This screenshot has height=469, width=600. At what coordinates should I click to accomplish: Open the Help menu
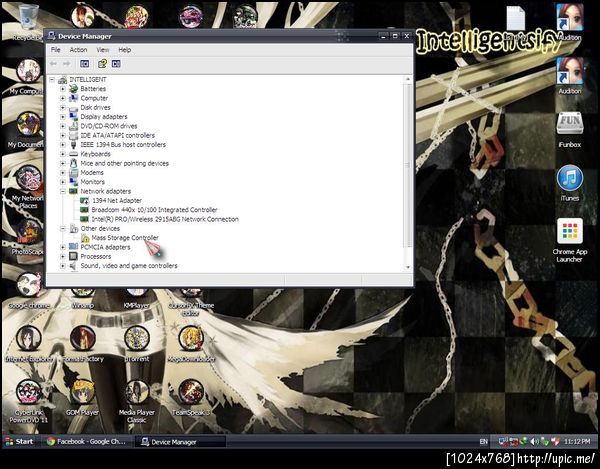click(125, 50)
